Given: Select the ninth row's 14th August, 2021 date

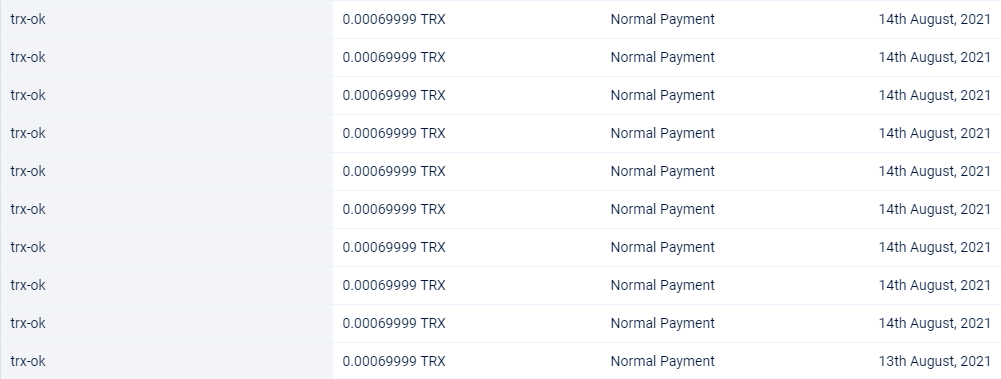Looking at the screenshot, I should click(934, 323).
